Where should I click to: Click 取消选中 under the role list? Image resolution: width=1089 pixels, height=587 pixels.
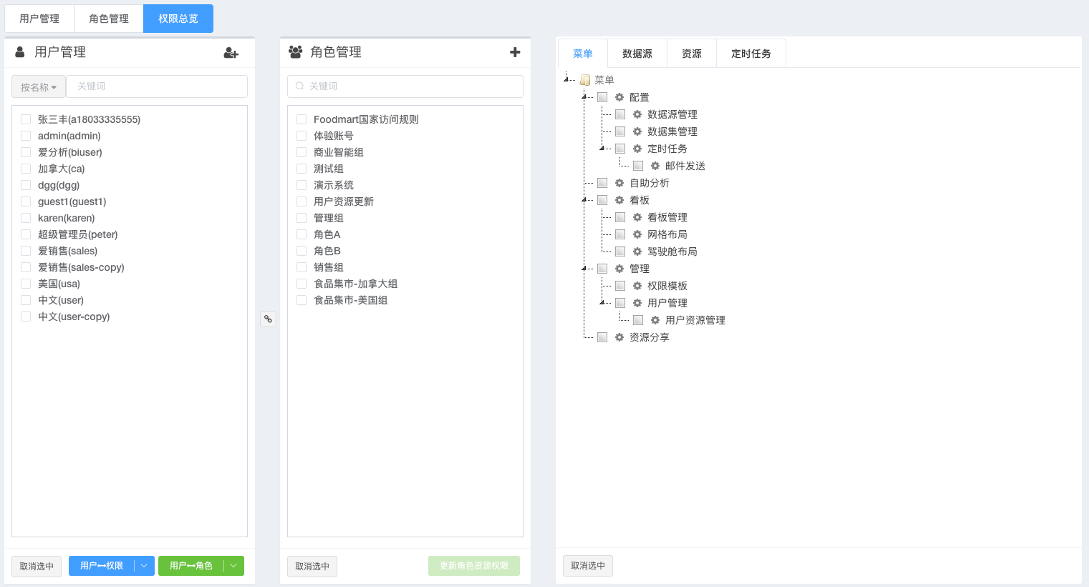(x=312, y=566)
